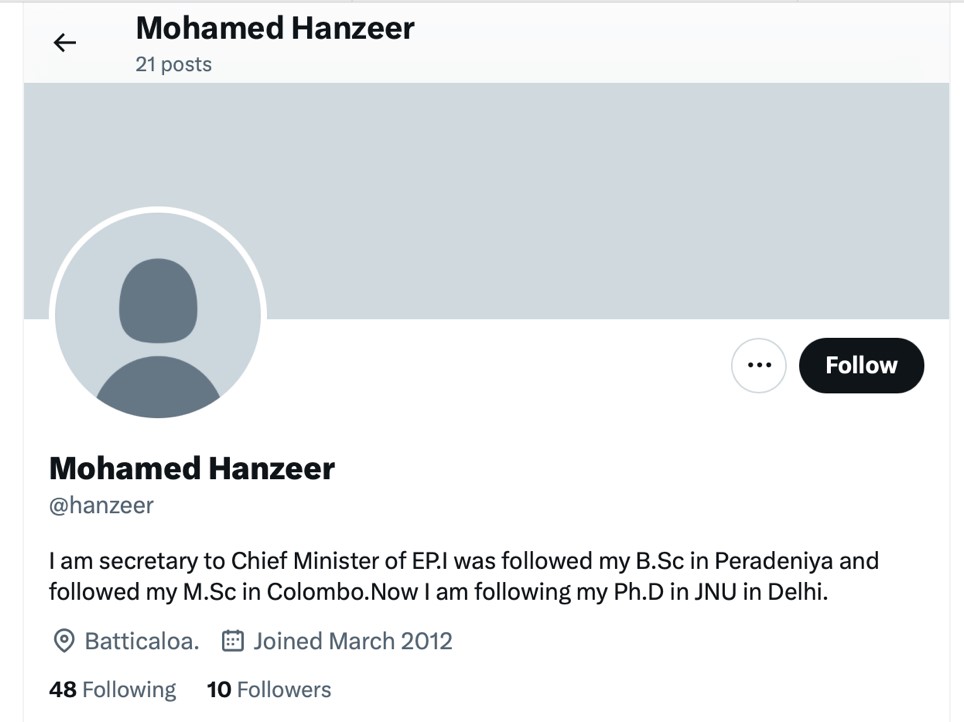Click the @hanzeer handle text
The width and height of the screenshot is (964, 722).
pyautogui.click(x=101, y=505)
